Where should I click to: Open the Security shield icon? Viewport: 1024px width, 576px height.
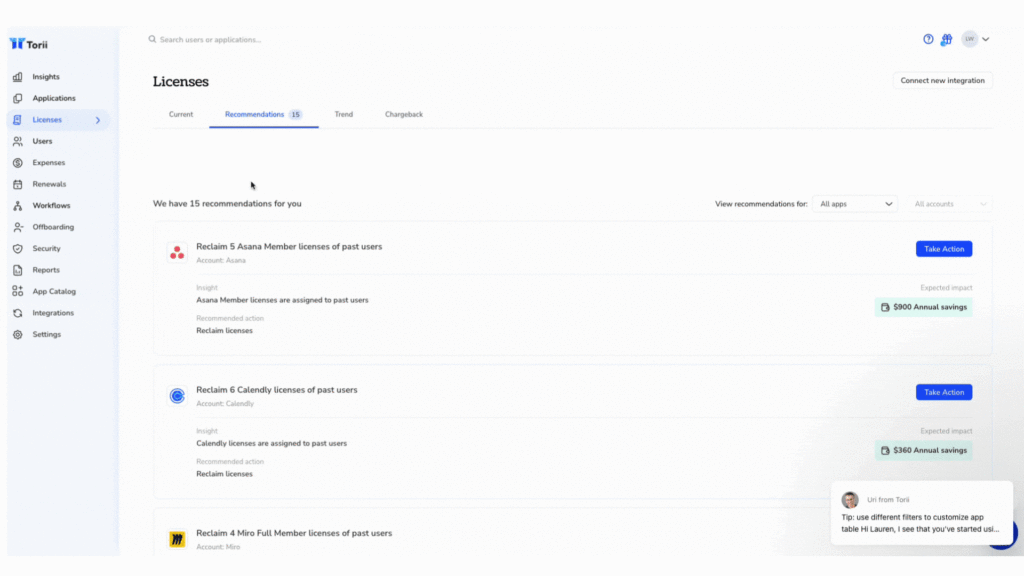coord(18,249)
